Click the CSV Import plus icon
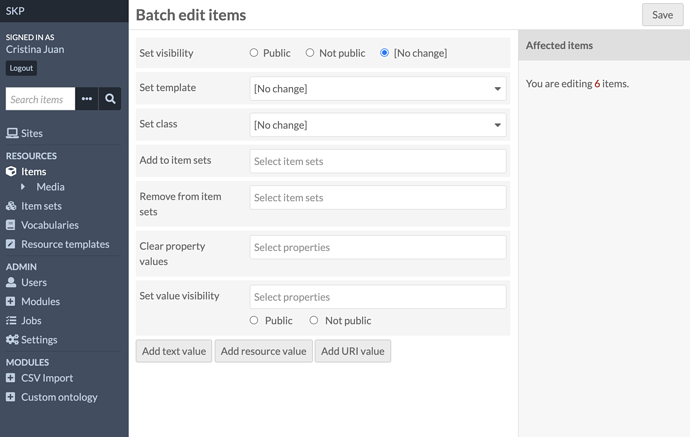 [x=11, y=378]
